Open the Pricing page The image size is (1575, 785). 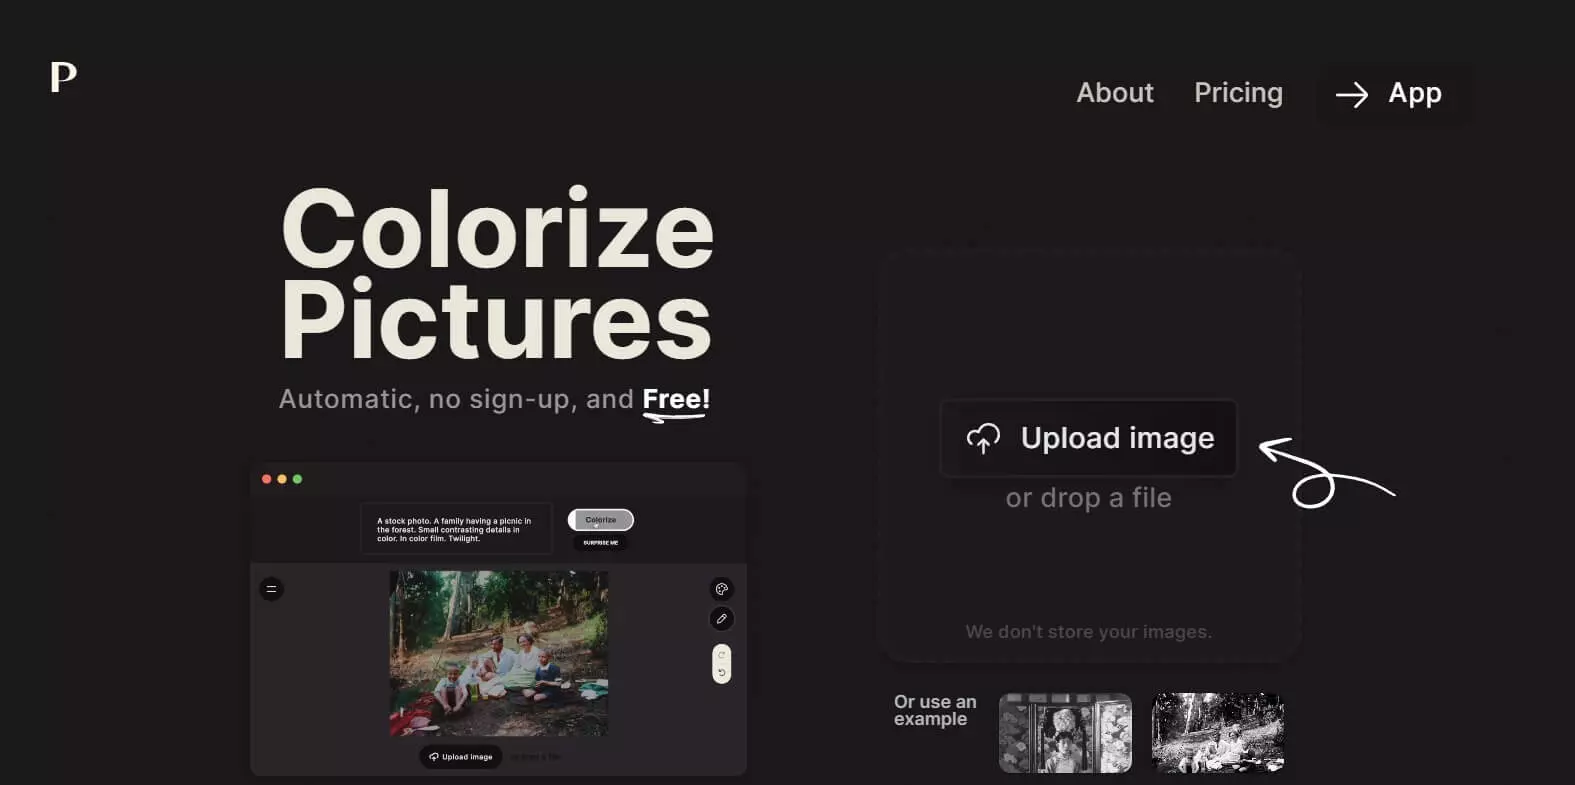tap(1238, 93)
